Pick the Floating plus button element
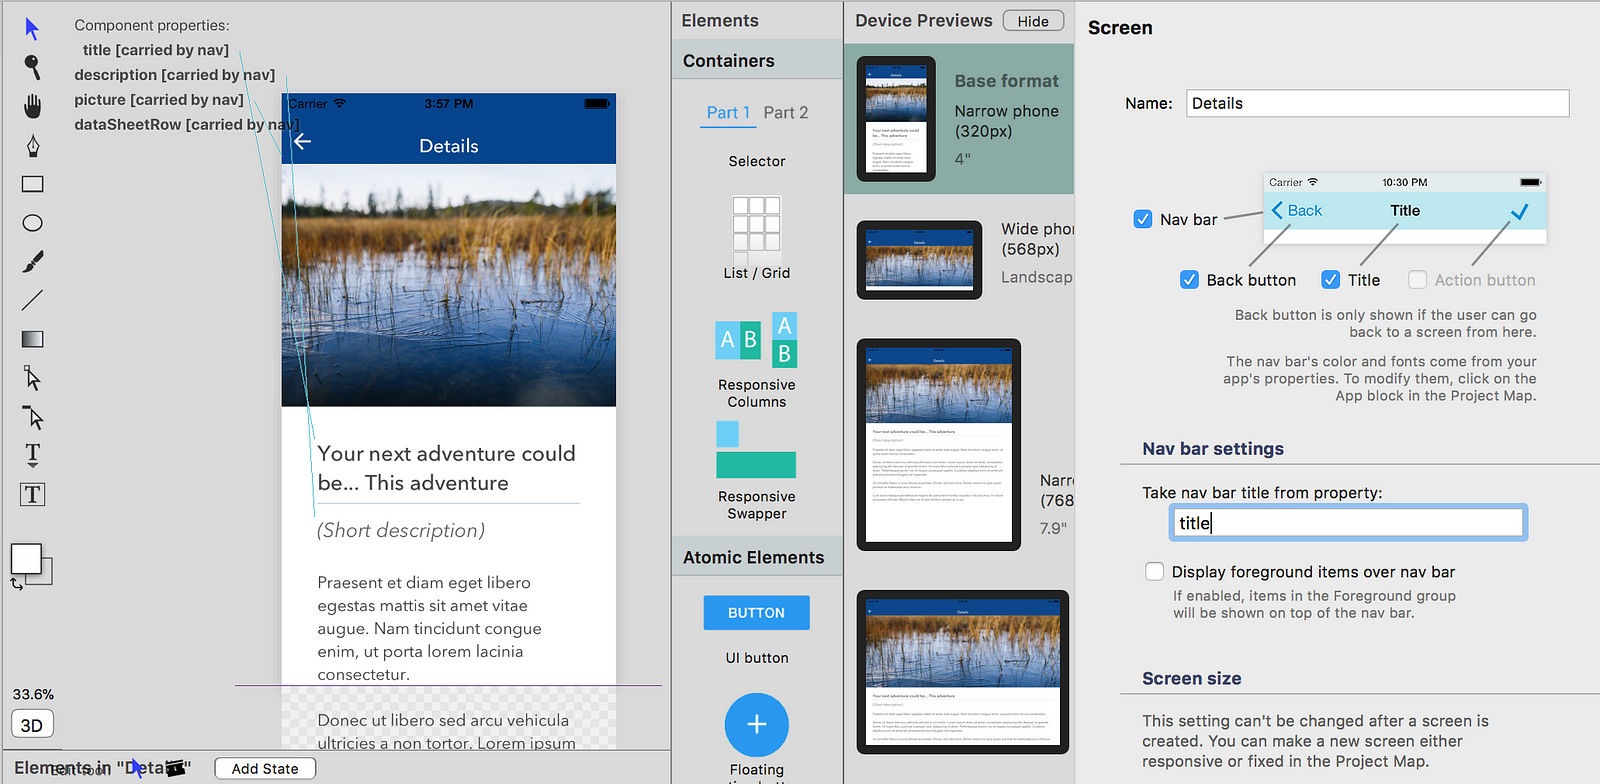Viewport: 1600px width, 784px height. pyautogui.click(x=757, y=724)
